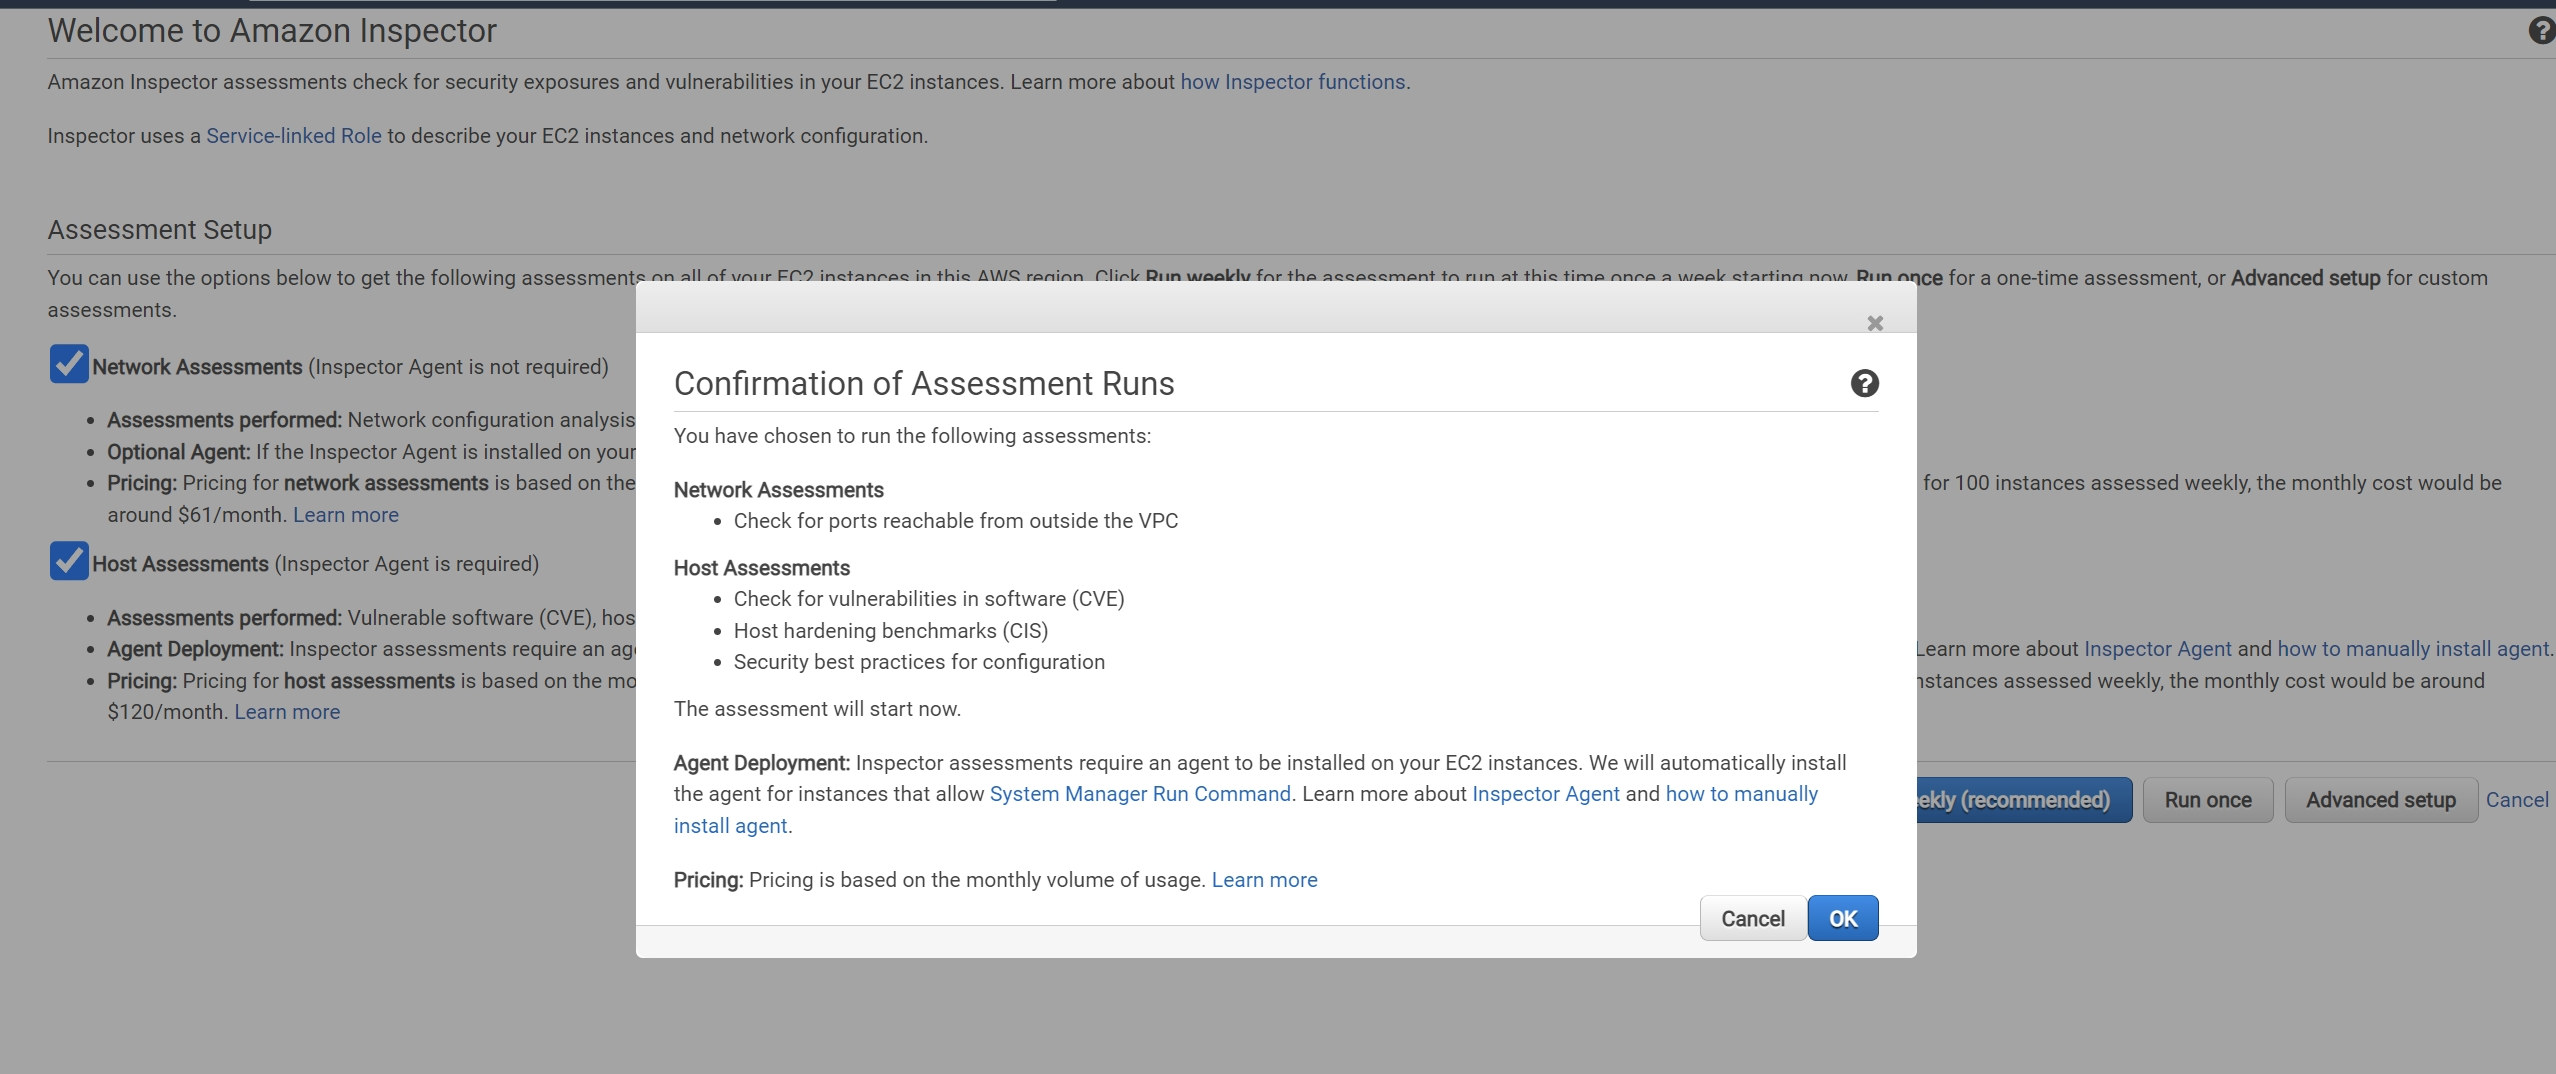Uncheck the Host Assessments checkbox
Screen dimensions: 2556x1074
click(69, 561)
